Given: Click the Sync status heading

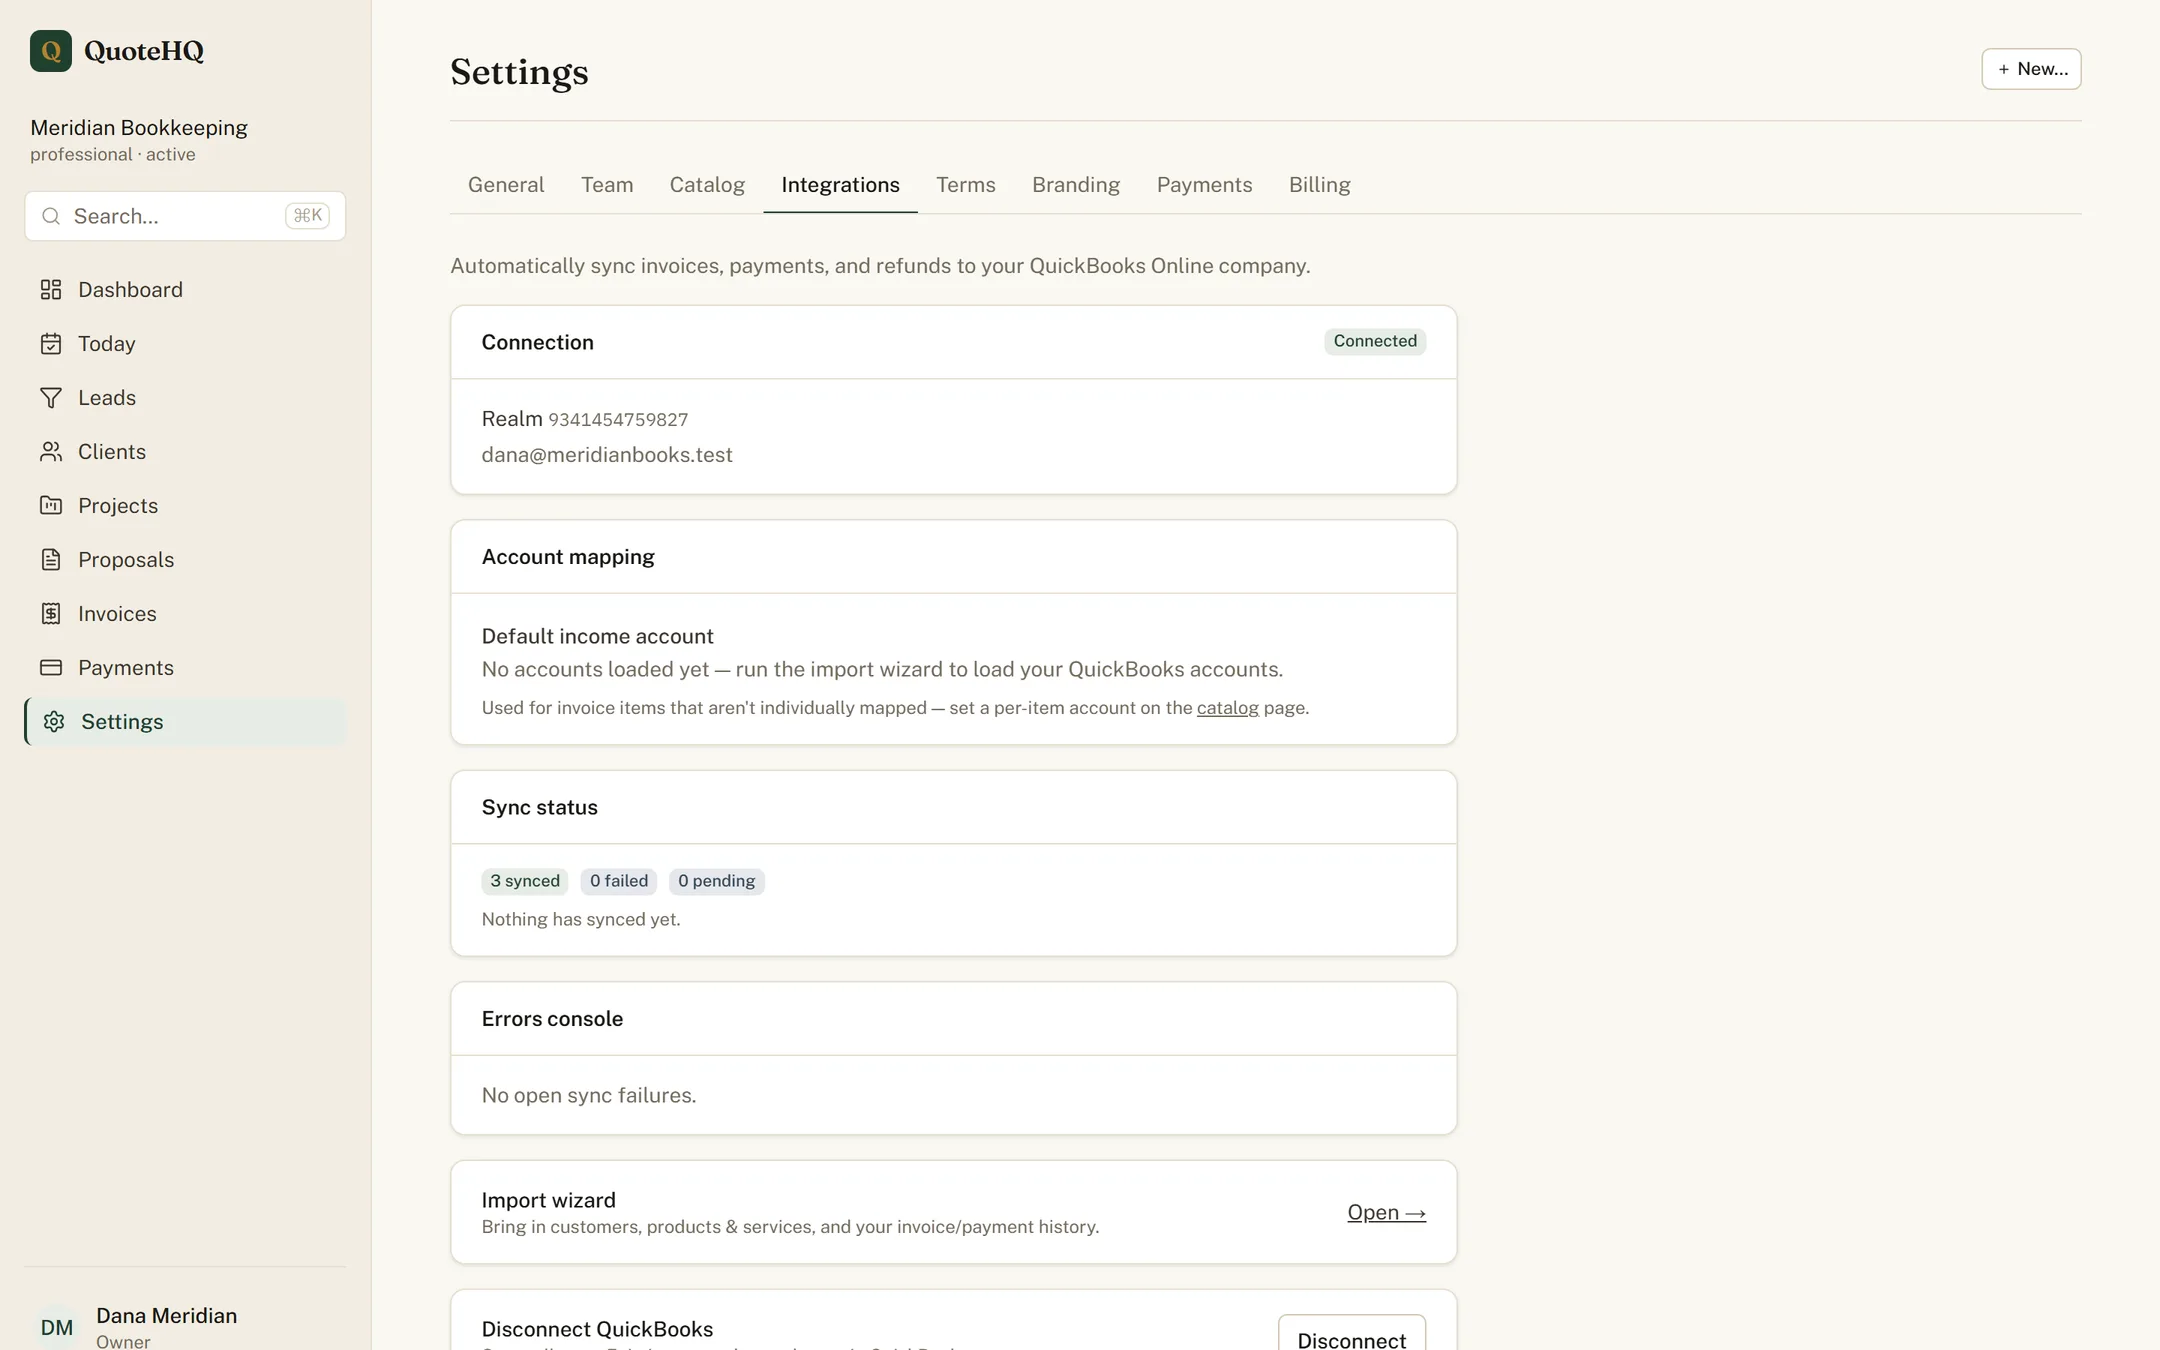Looking at the screenshot, I should pos(540,808).
